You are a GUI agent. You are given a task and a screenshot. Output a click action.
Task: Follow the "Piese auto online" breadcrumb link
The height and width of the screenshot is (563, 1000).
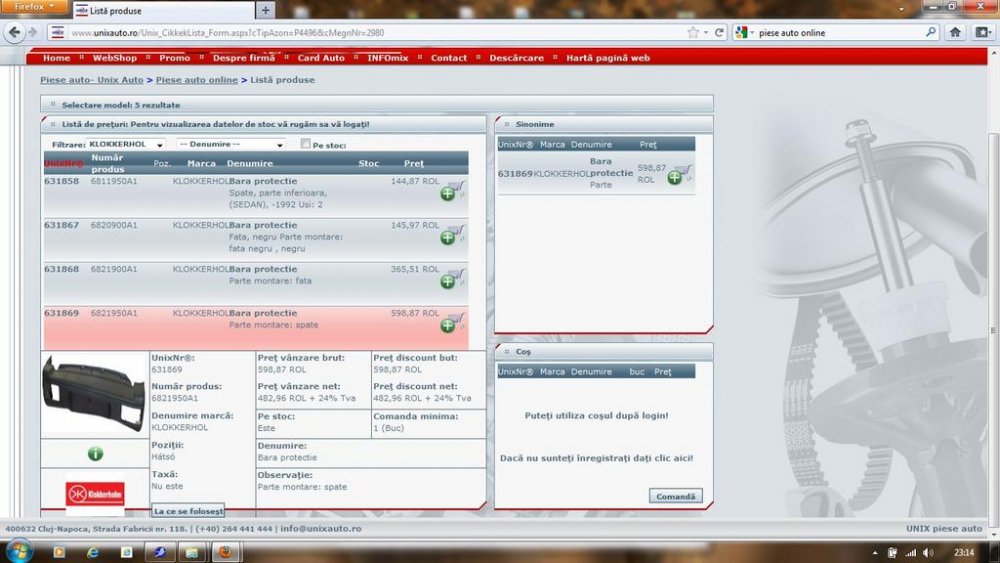tap(196, 80)
